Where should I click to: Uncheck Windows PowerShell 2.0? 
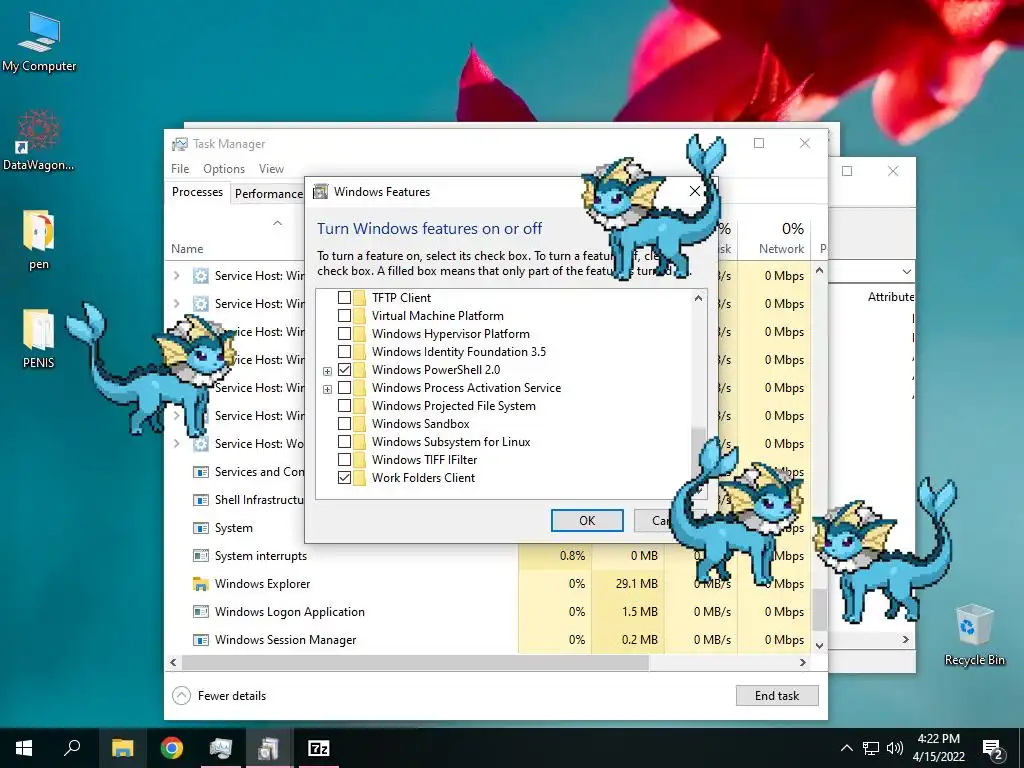(x=344, y=370)
